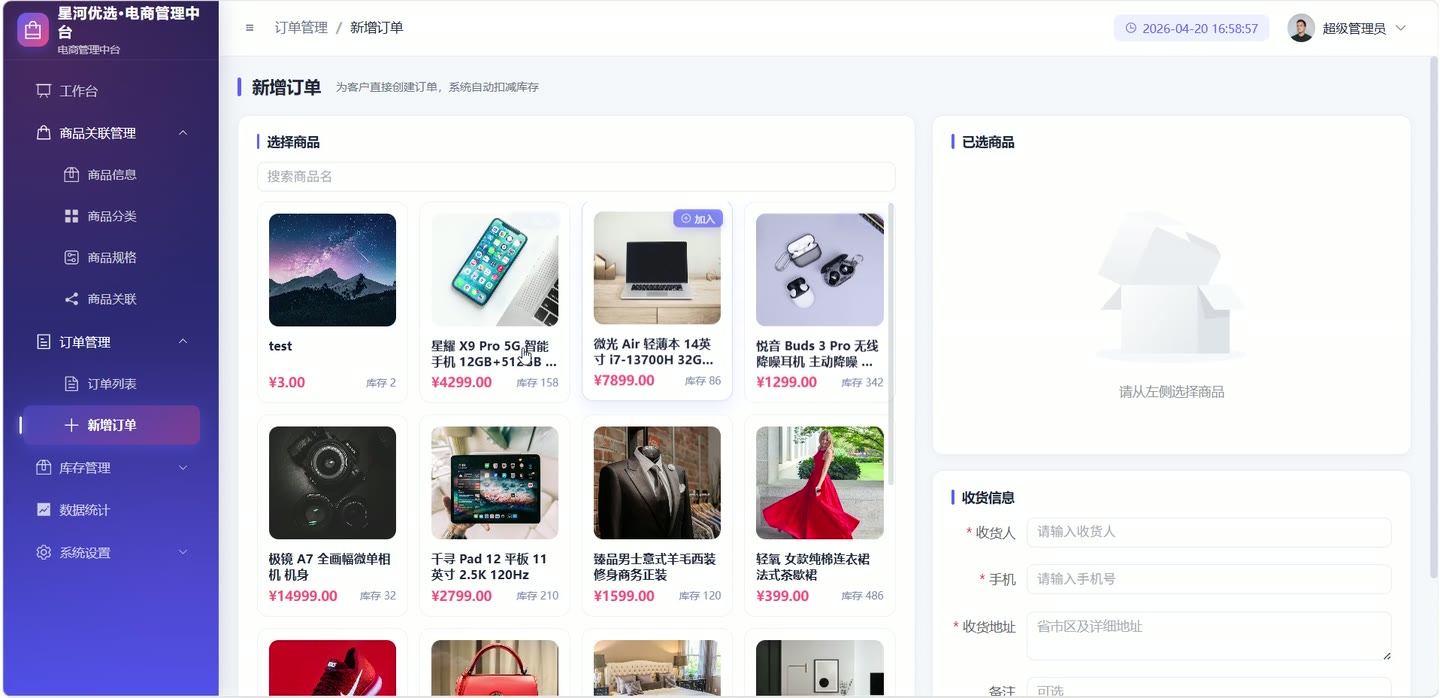
Task: Go to the 商品分类 page
Action: pyautogui.click(x=111, y=216)
